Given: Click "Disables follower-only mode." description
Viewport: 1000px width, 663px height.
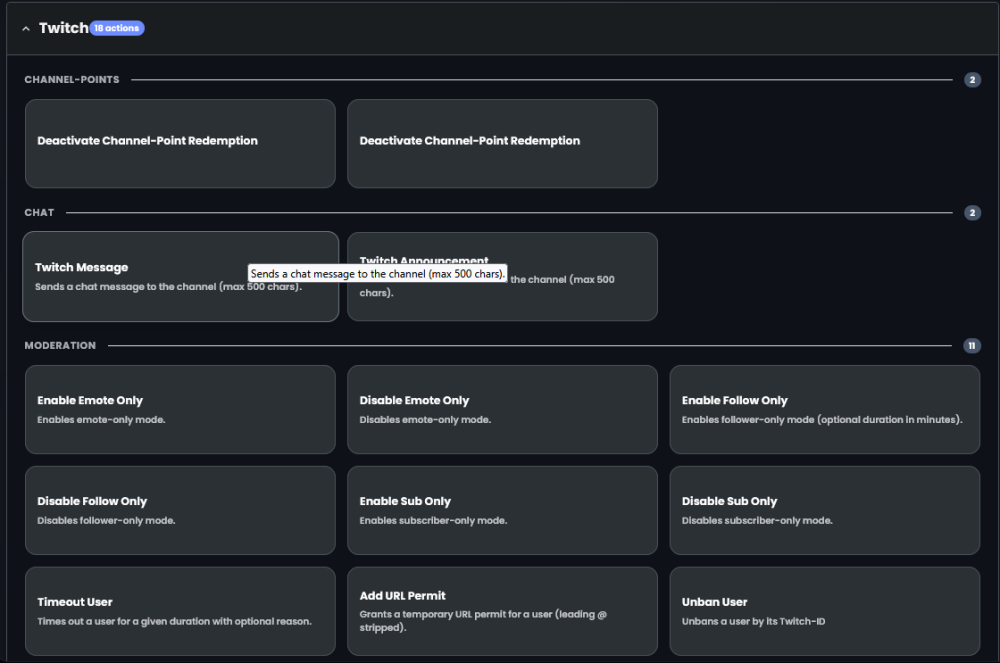Looking at the screenshot, I should [x=106, y=520].
